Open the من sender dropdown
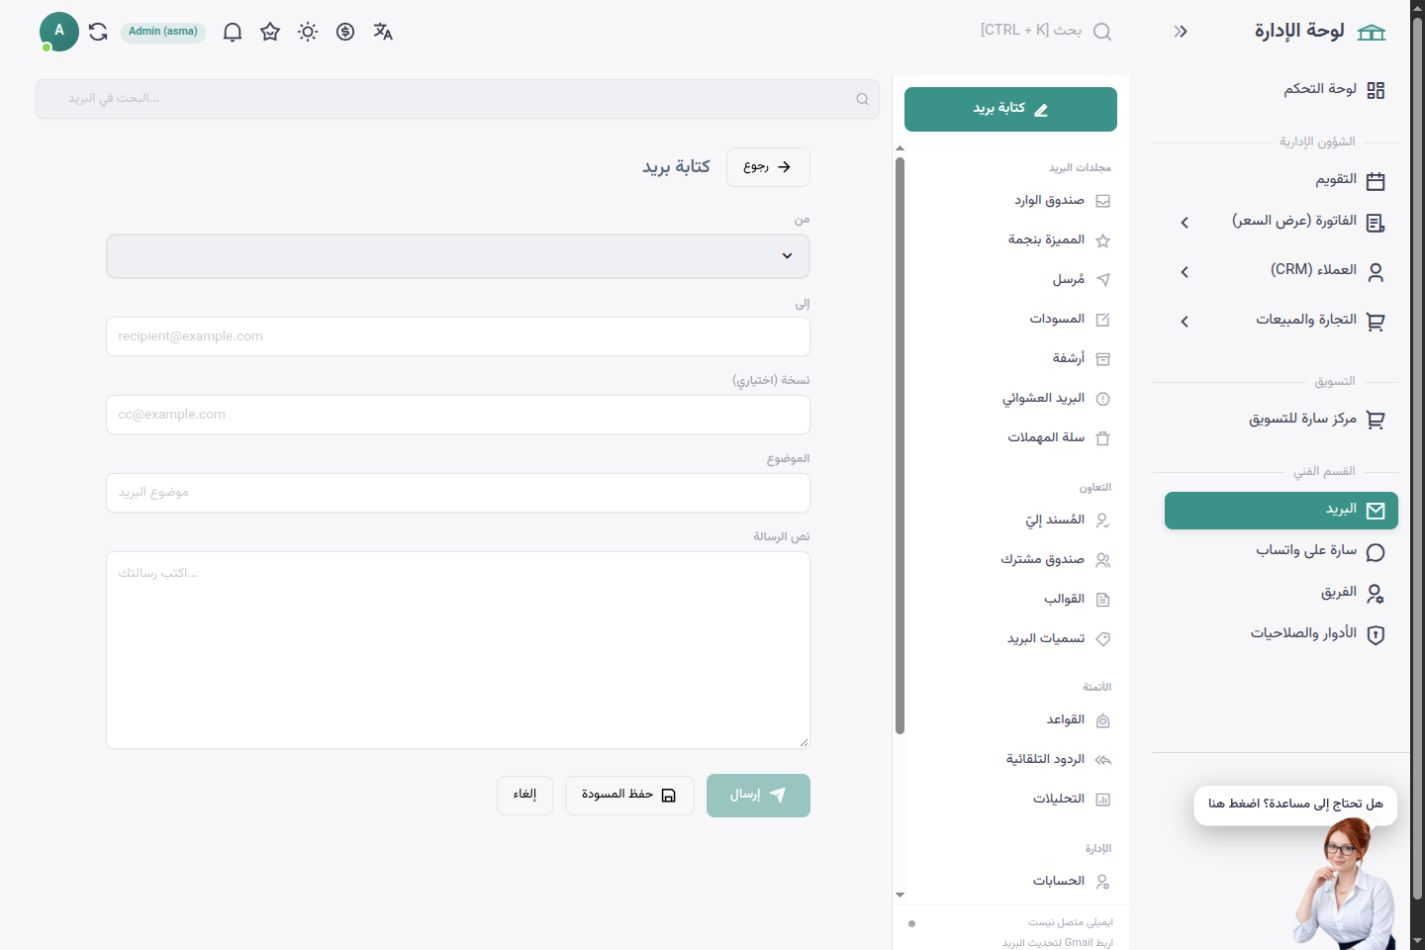 (x=458, y=256)
